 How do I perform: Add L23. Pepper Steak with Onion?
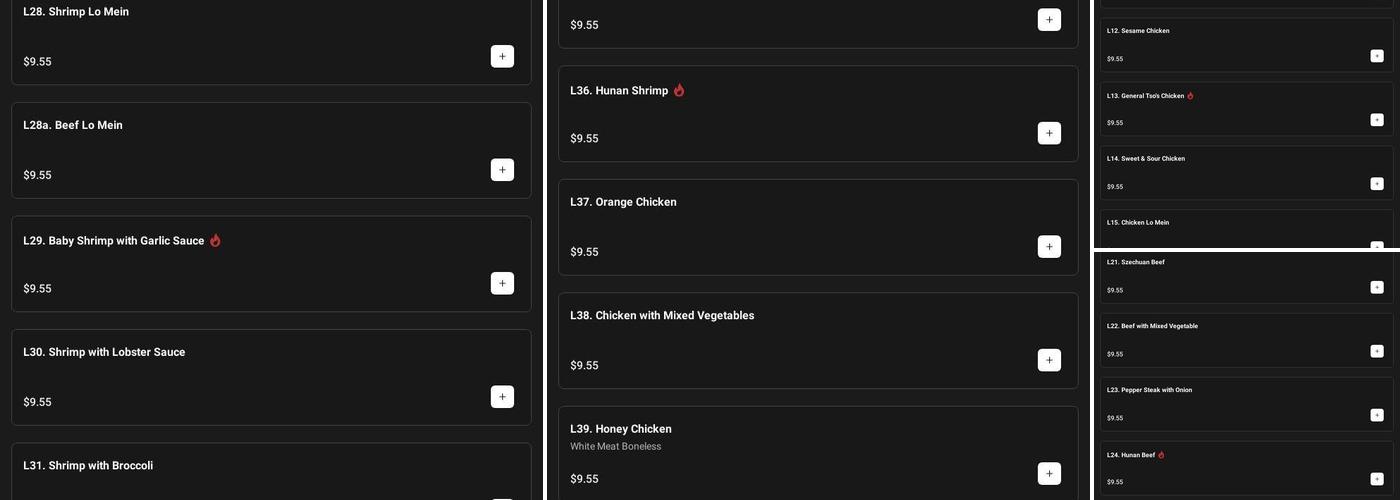pos(1377,416)
